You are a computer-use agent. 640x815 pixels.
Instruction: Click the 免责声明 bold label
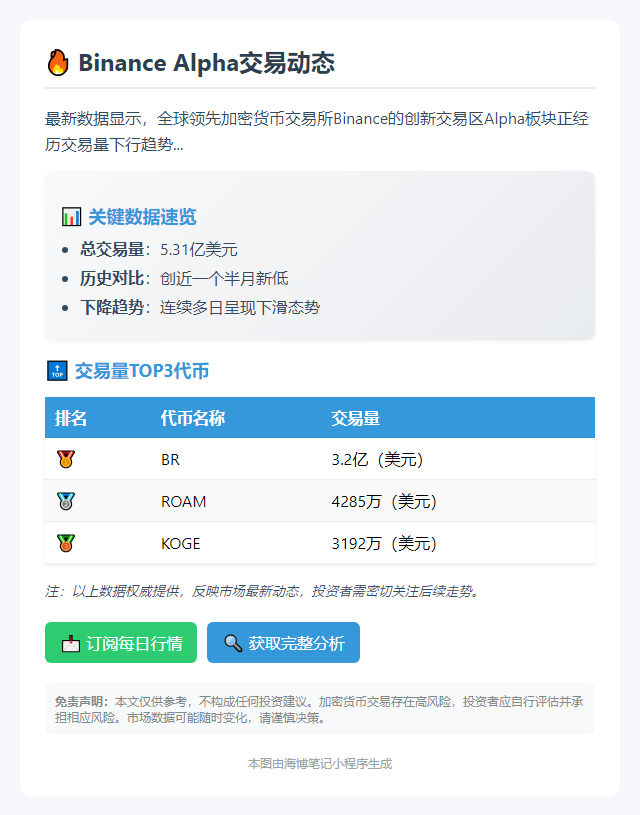(x=82, y=702)
